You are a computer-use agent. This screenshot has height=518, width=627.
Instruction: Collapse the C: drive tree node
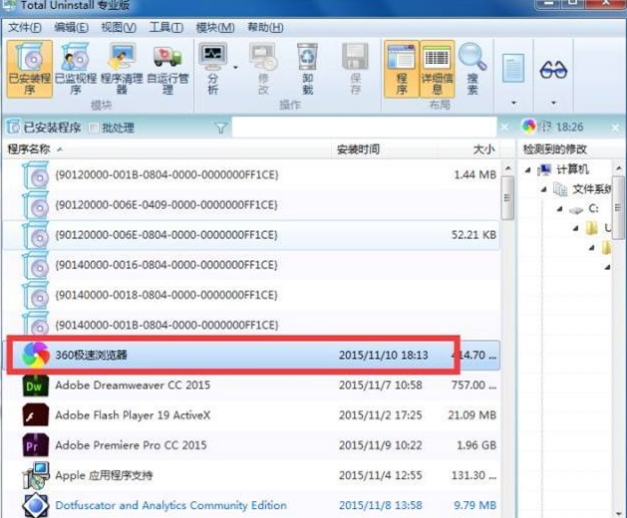(560, 209)
